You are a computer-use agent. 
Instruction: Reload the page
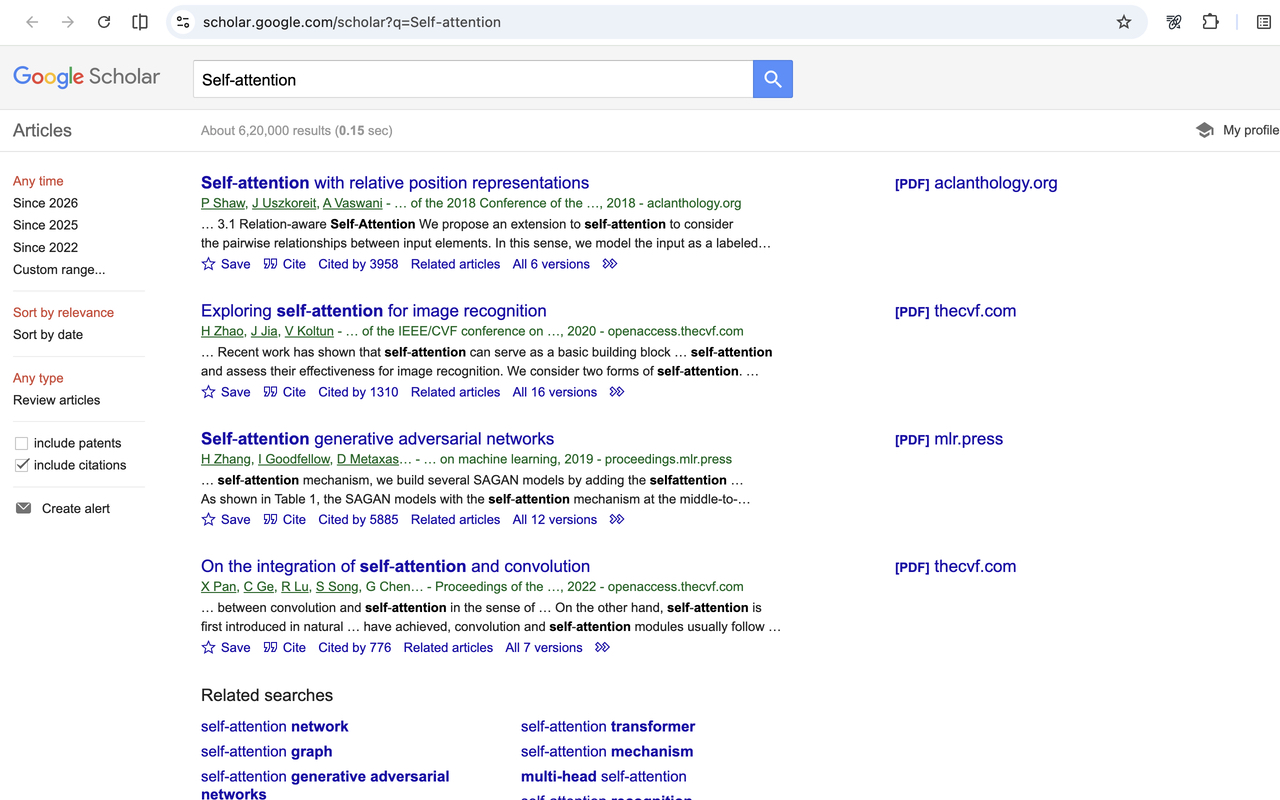click(104, 22)
